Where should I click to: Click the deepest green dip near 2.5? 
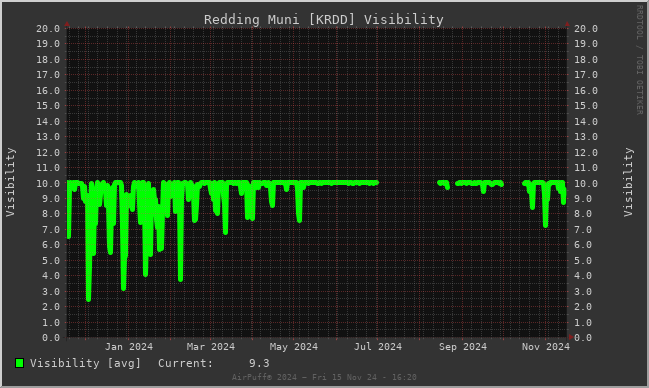coord(88,297)
